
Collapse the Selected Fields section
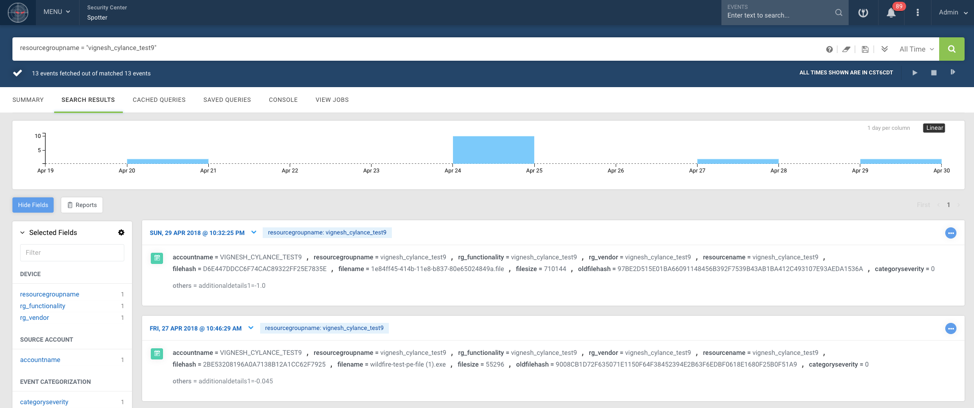23,233
